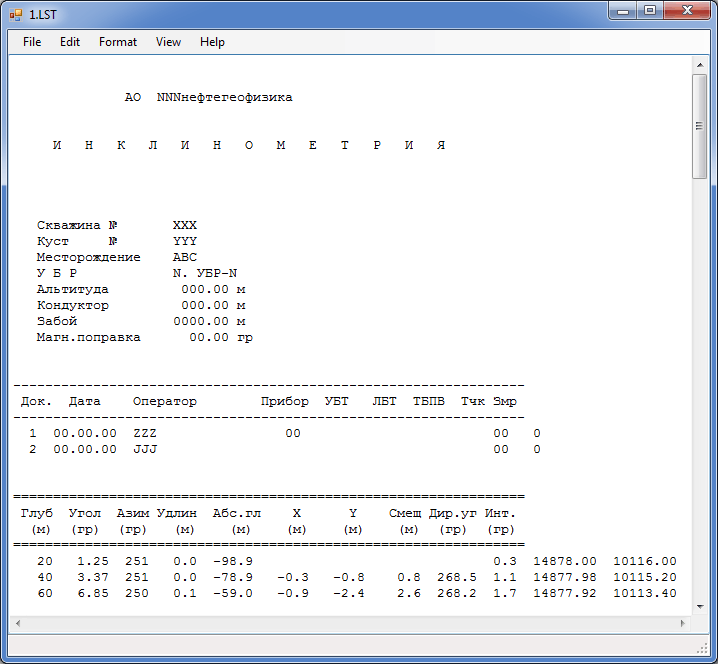Click the horizontal scrollbar right arrow

tap(683, 623)
